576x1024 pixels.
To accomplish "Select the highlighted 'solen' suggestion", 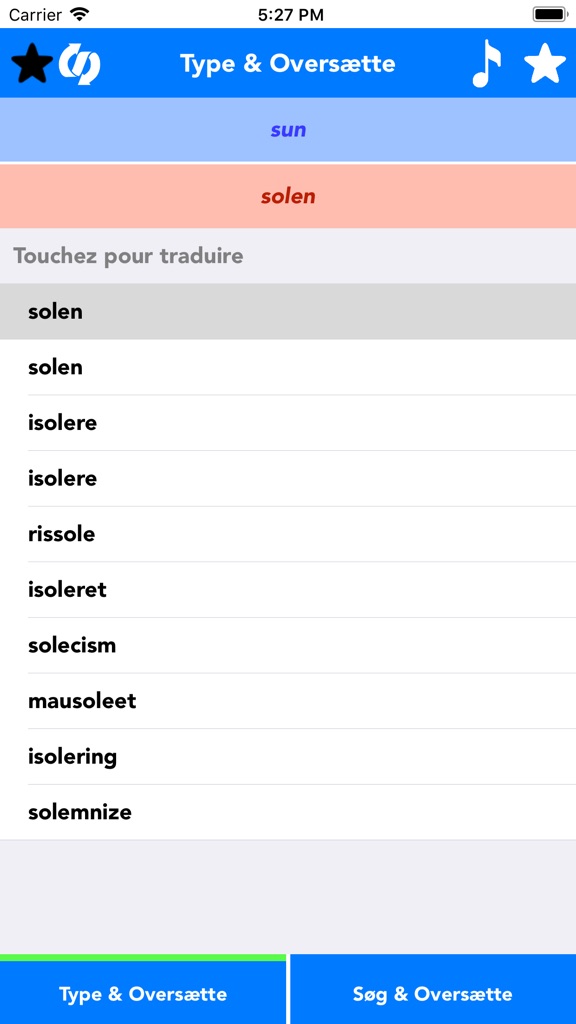I will 288,311.
